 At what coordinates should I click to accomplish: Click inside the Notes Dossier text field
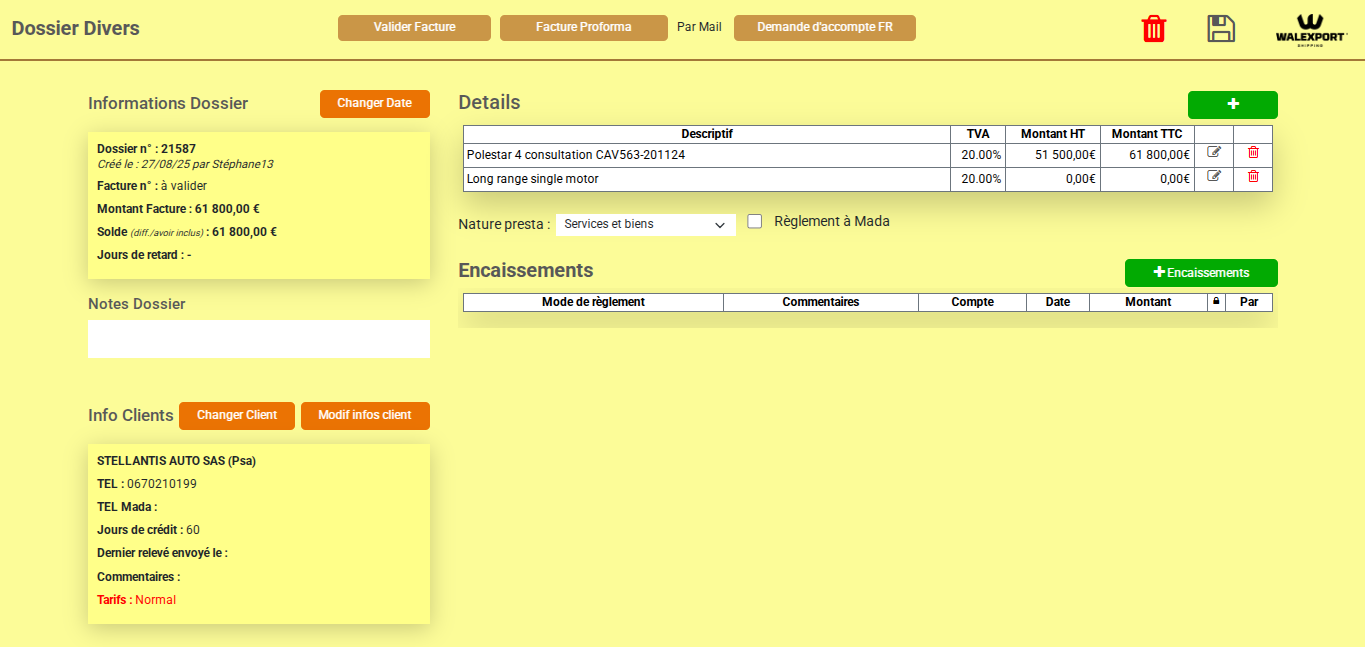258,338
